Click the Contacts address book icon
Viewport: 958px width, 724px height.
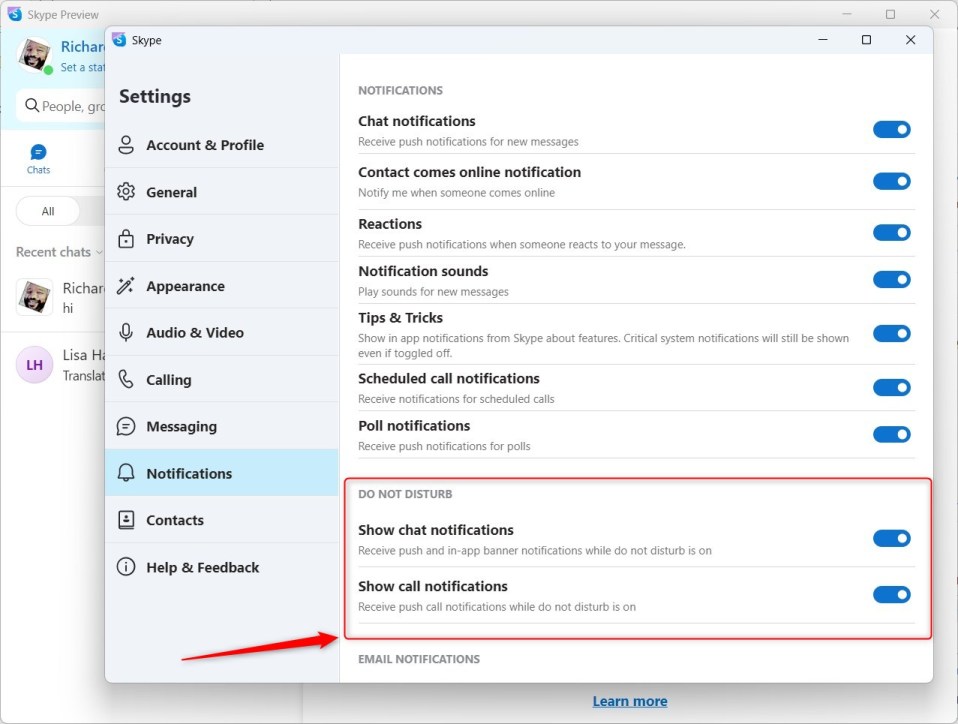(126, 520)
